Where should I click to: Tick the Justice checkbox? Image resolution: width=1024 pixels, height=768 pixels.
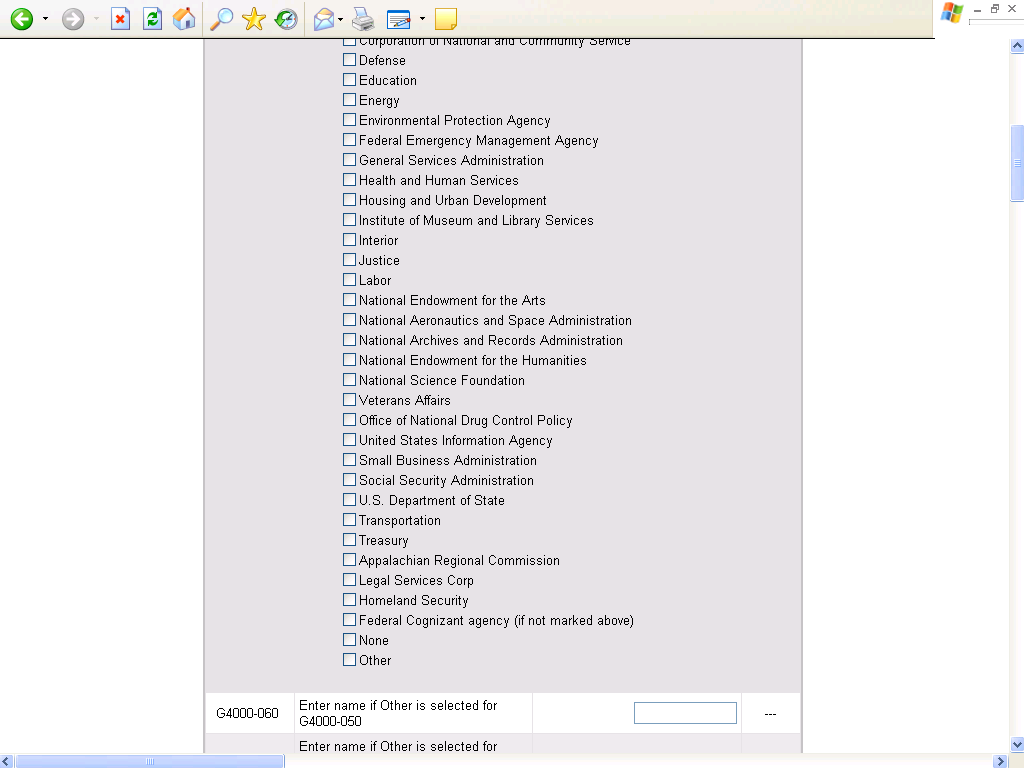tap(349, 260)
